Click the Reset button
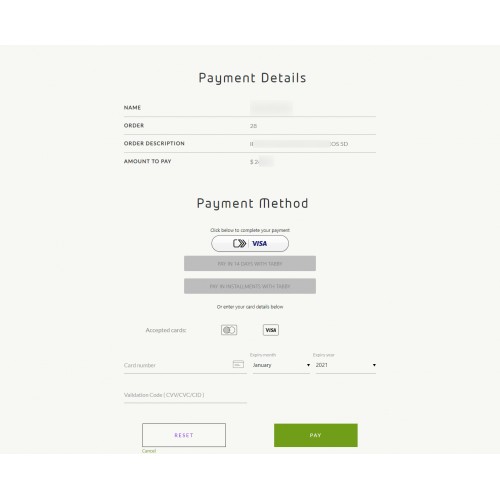Image resolution: width=500 pixels, height=500 pixels. coord(184,435)
